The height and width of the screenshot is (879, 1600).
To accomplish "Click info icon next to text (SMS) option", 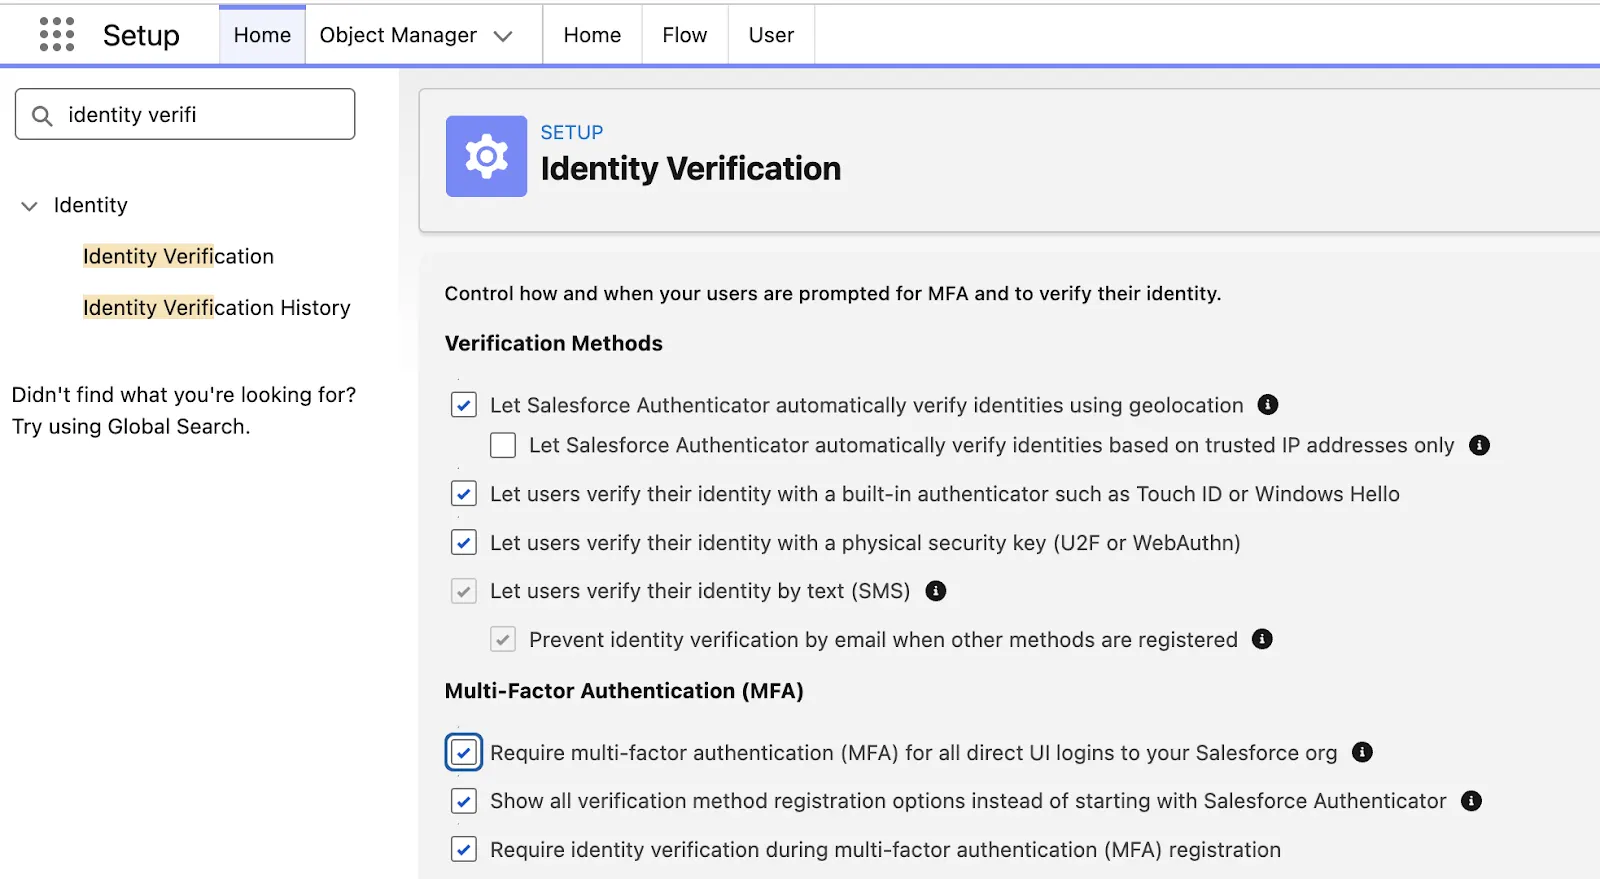I will point(935,591).
